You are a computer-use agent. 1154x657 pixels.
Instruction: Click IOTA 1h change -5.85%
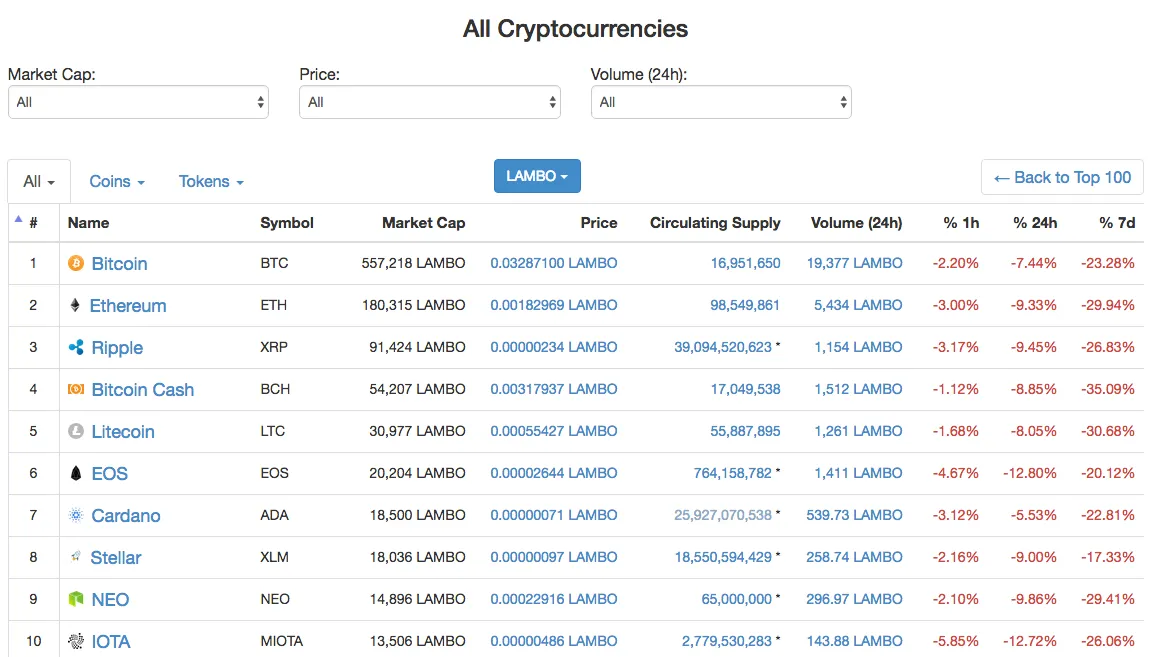click(x=955, y=641)
